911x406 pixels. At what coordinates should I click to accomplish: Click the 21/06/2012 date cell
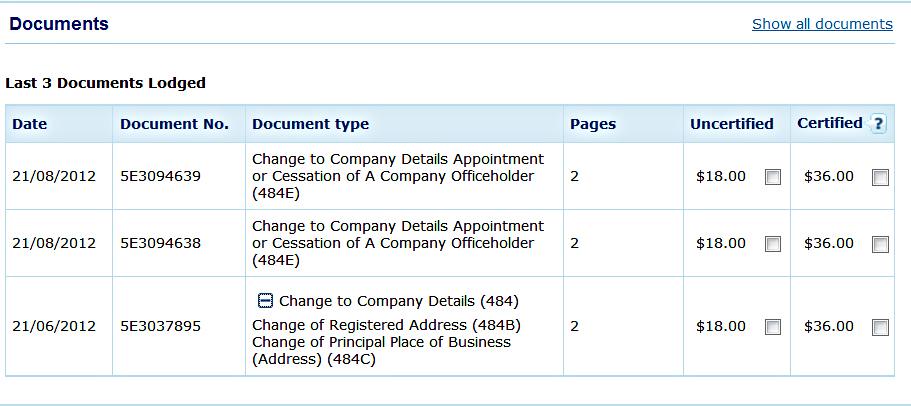(x=54, y=326)
